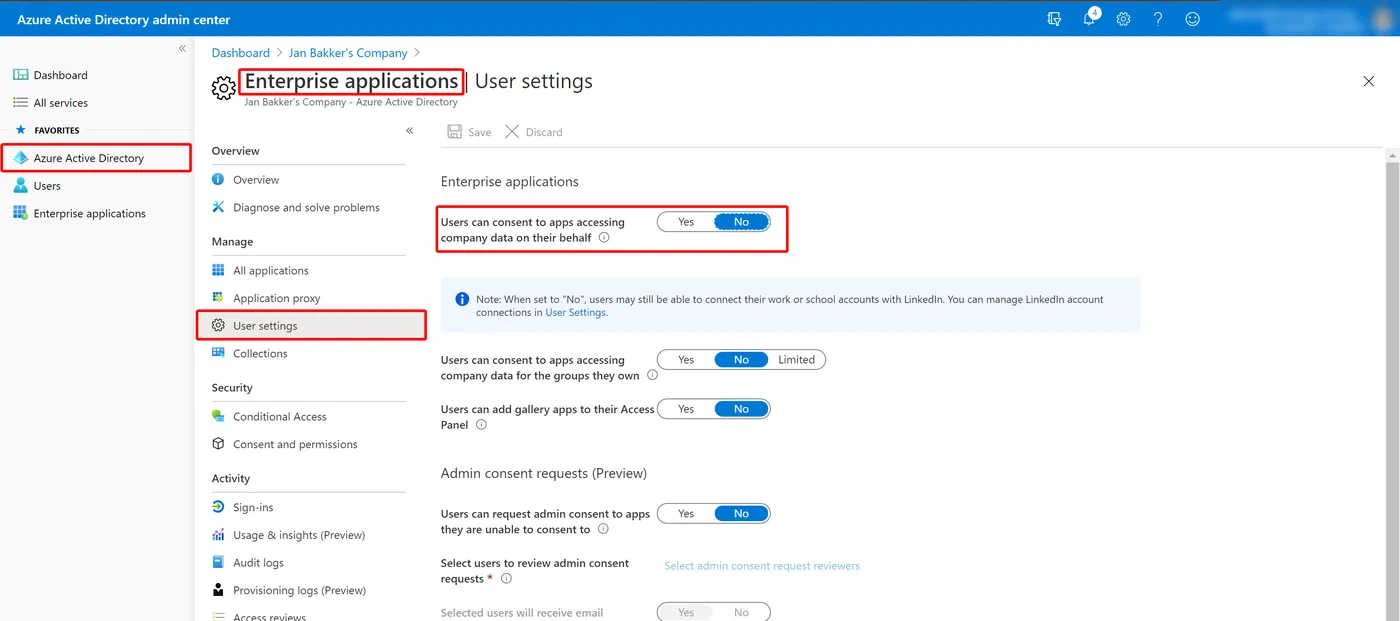Open the directory and subscription filter icon
This screenshot has height=621, width=1400.
[x=1054, y=19]
